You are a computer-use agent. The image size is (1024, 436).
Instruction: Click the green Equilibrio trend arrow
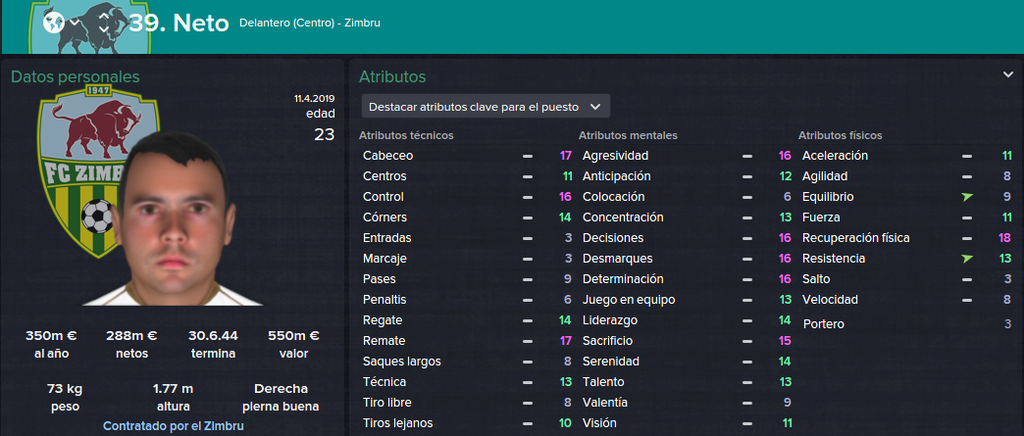pyautogui.click(x=967, y=196)
